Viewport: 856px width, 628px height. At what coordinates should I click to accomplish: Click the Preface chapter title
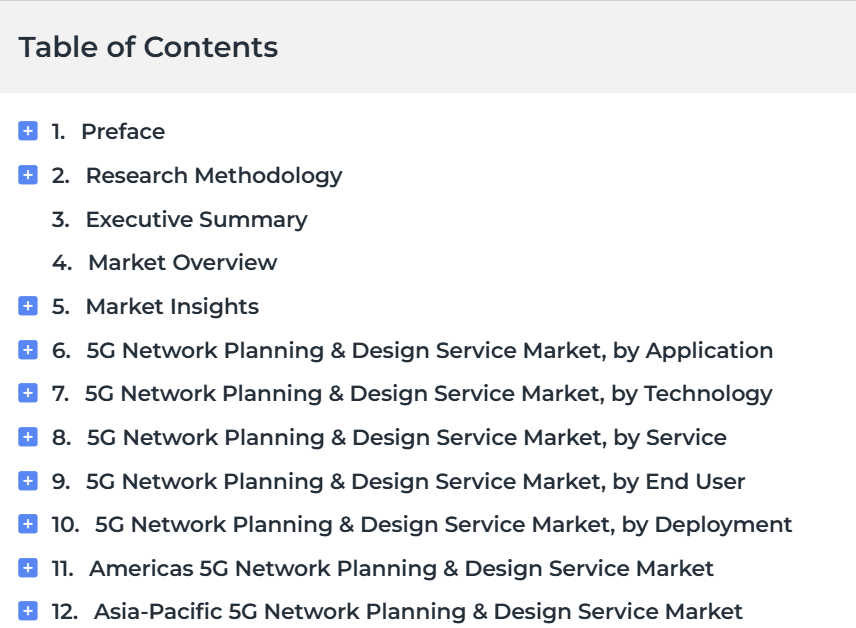coord(123,132)
